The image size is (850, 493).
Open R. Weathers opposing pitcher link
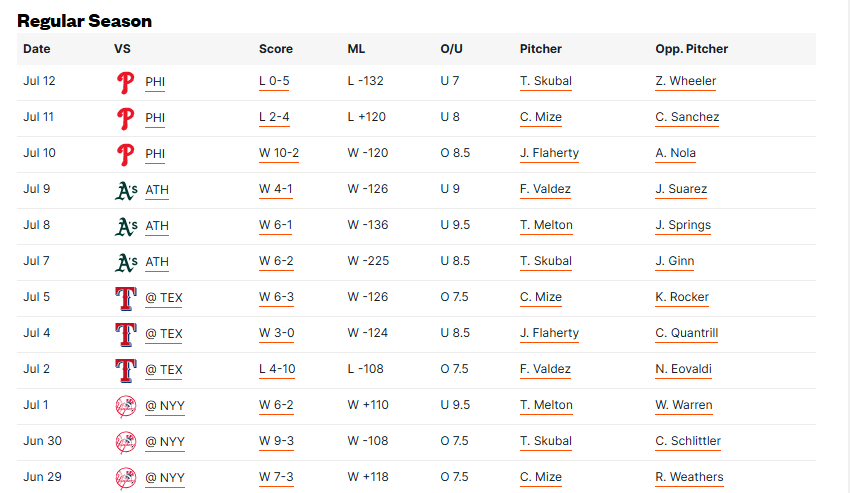click(x=690, y=477)
